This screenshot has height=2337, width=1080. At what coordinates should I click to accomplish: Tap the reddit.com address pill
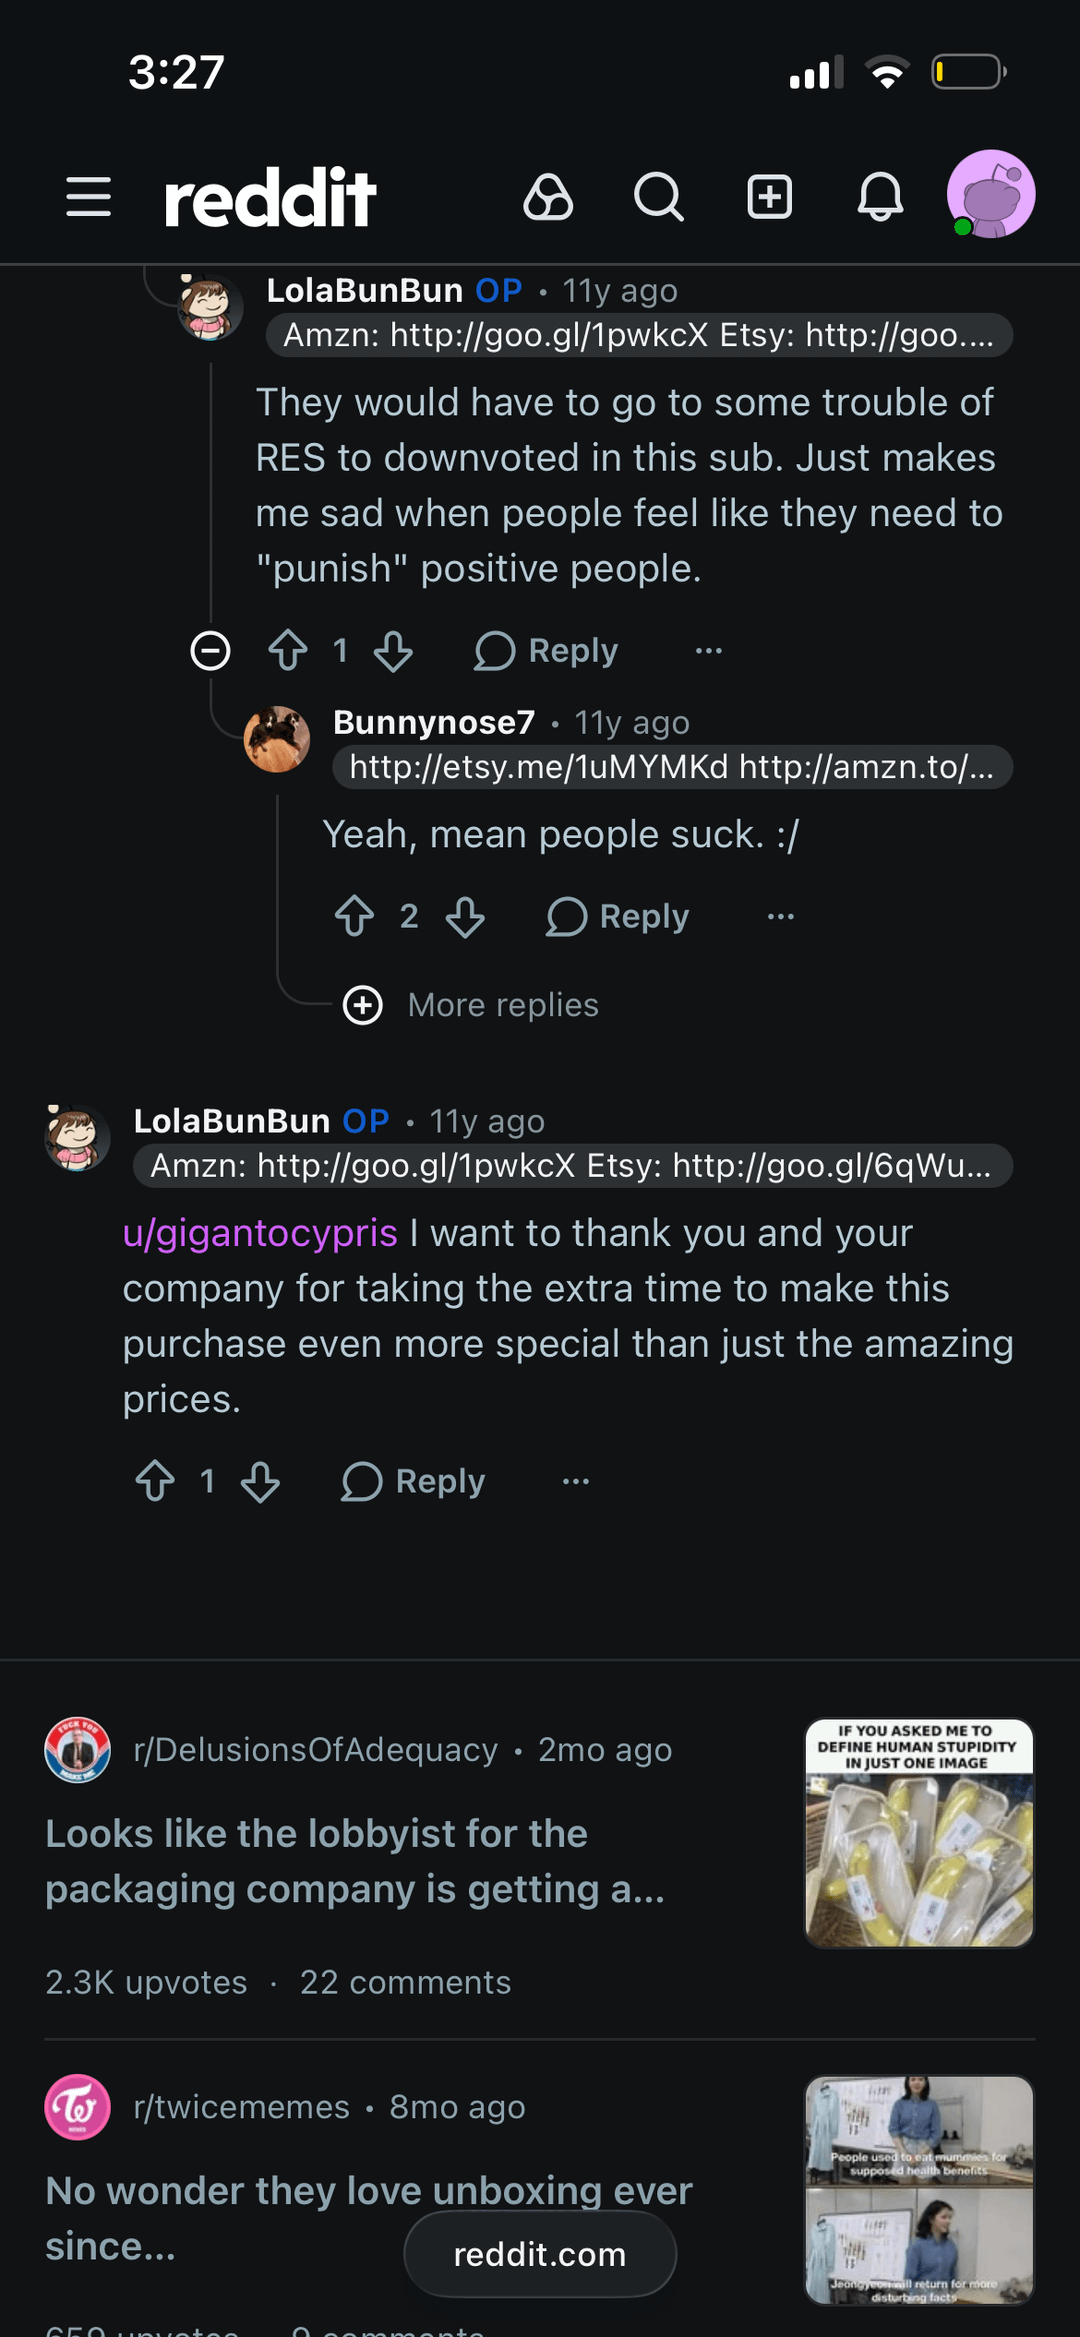[x=540, y=2254]
